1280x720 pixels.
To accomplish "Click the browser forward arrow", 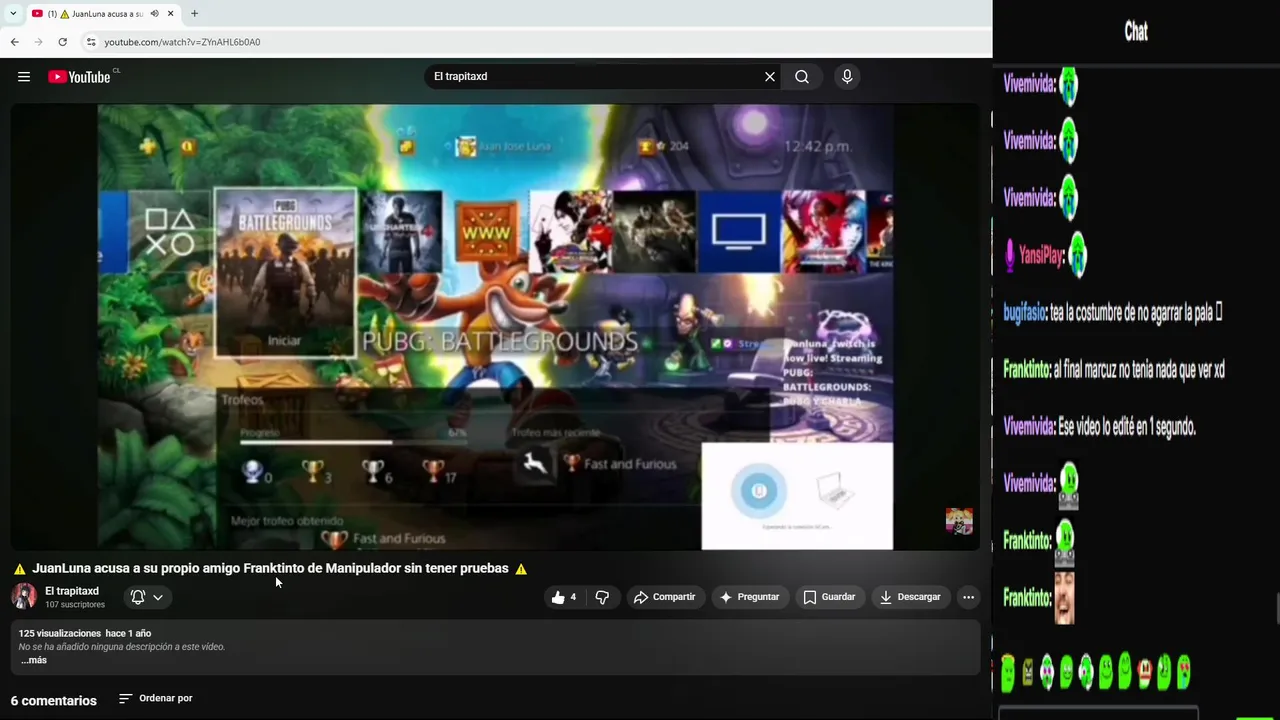I will click(39, 42).
